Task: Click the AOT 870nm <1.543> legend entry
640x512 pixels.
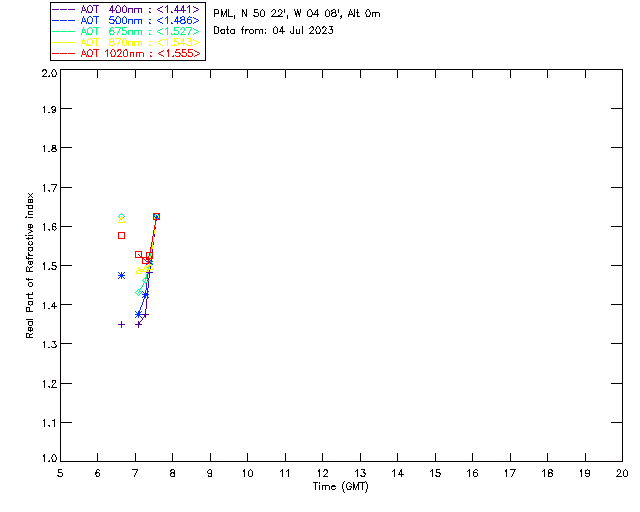Action: click(x=126, y=42)
